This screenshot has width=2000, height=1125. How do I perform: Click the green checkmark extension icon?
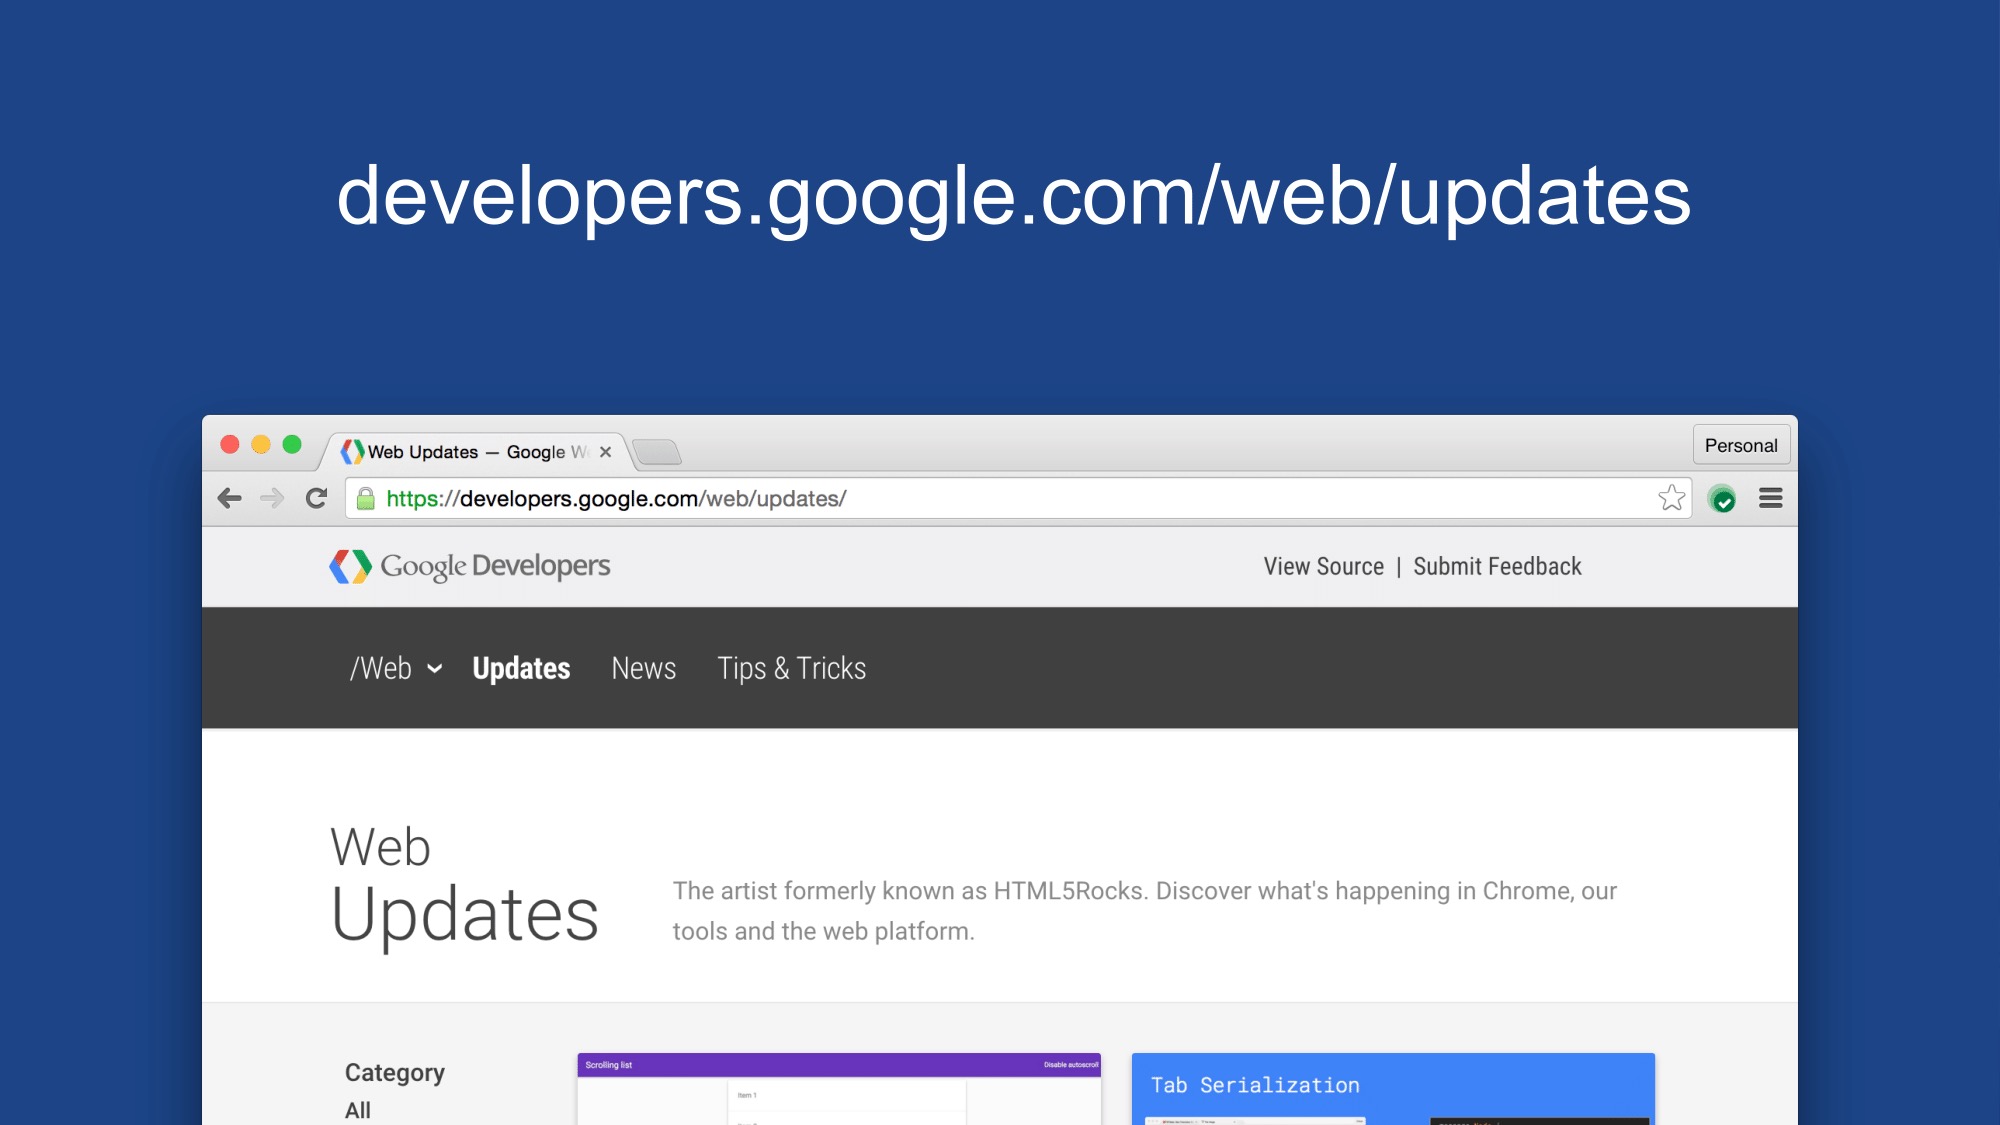pyautogui.click(x=1722, y=499)
